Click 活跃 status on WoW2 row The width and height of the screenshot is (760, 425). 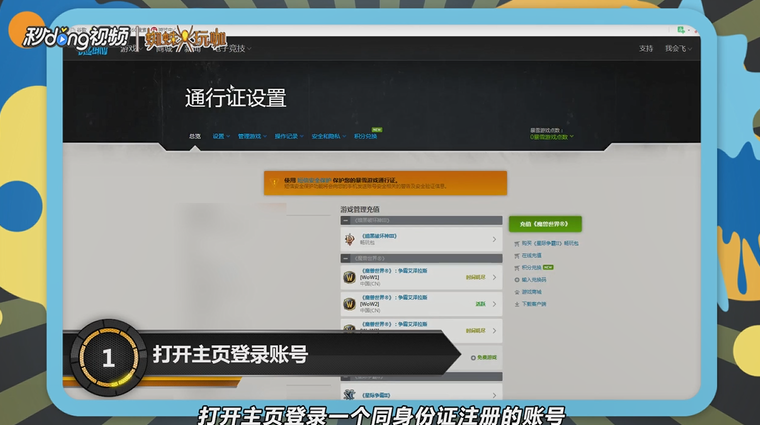[x=480, y=304]
